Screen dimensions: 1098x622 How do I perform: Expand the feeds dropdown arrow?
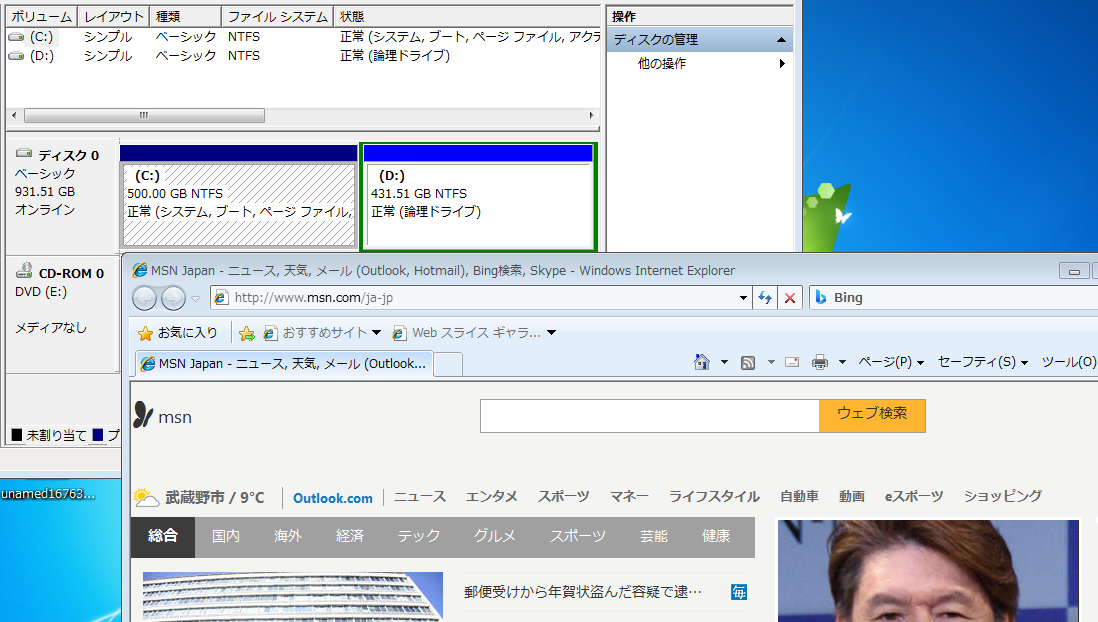(x=771, y=362)
